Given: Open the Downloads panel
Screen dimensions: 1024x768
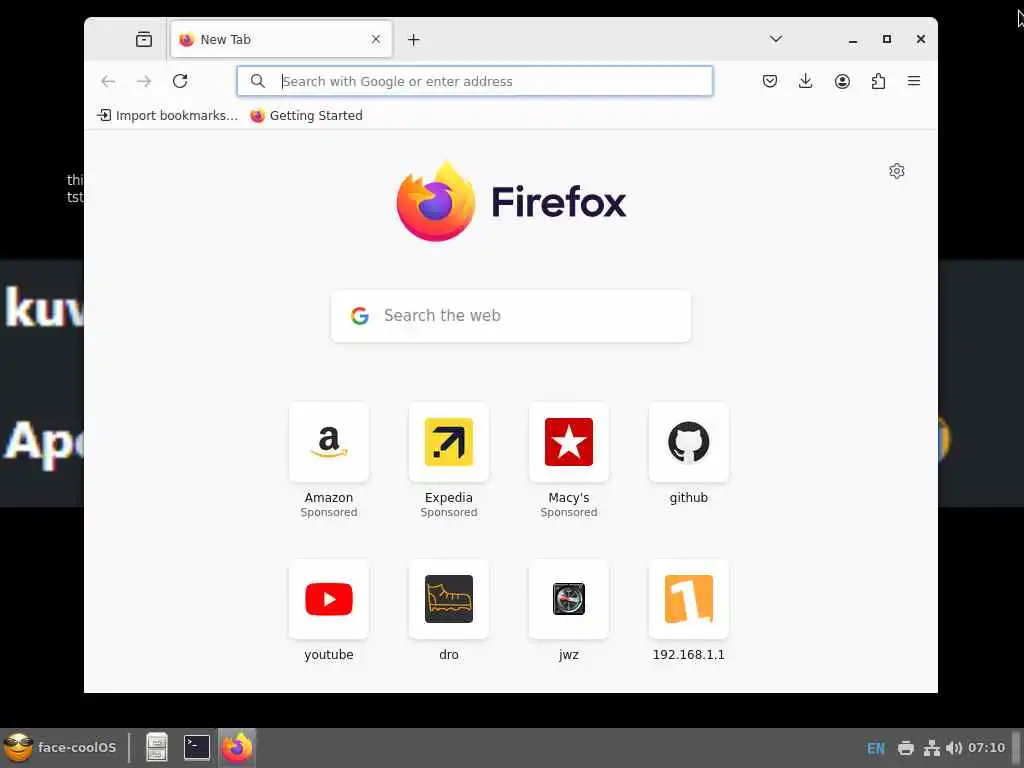Looking at the screenshot, I should click(806, 81).
